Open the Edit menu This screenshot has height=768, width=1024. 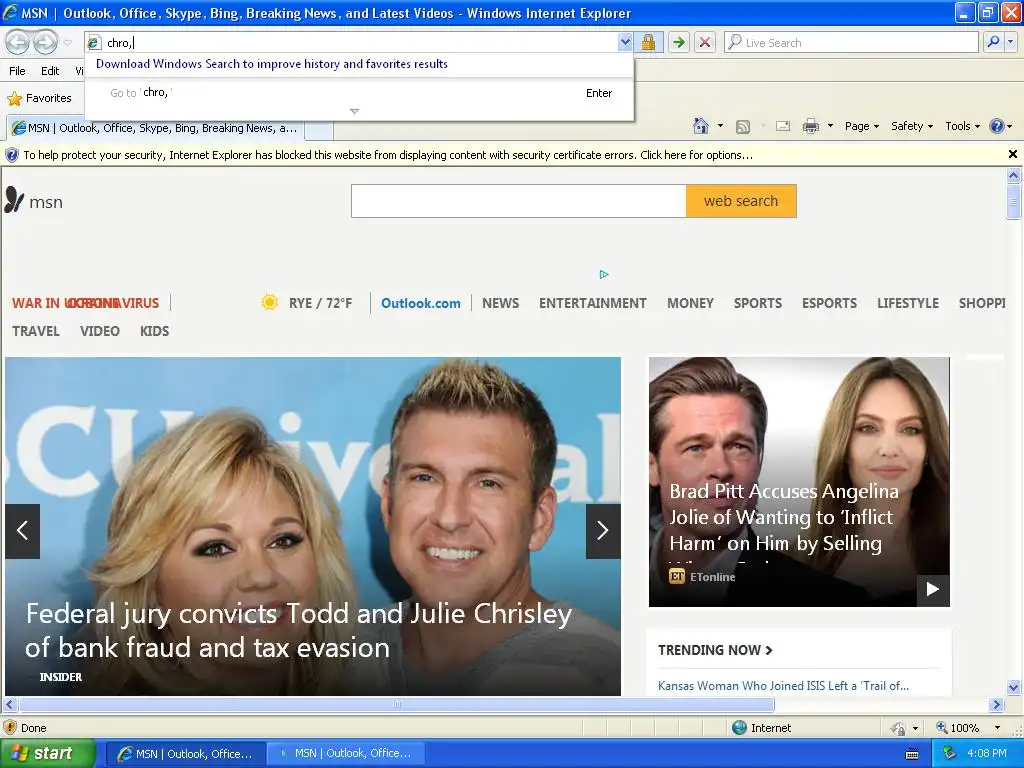click(x=50, y=71)
